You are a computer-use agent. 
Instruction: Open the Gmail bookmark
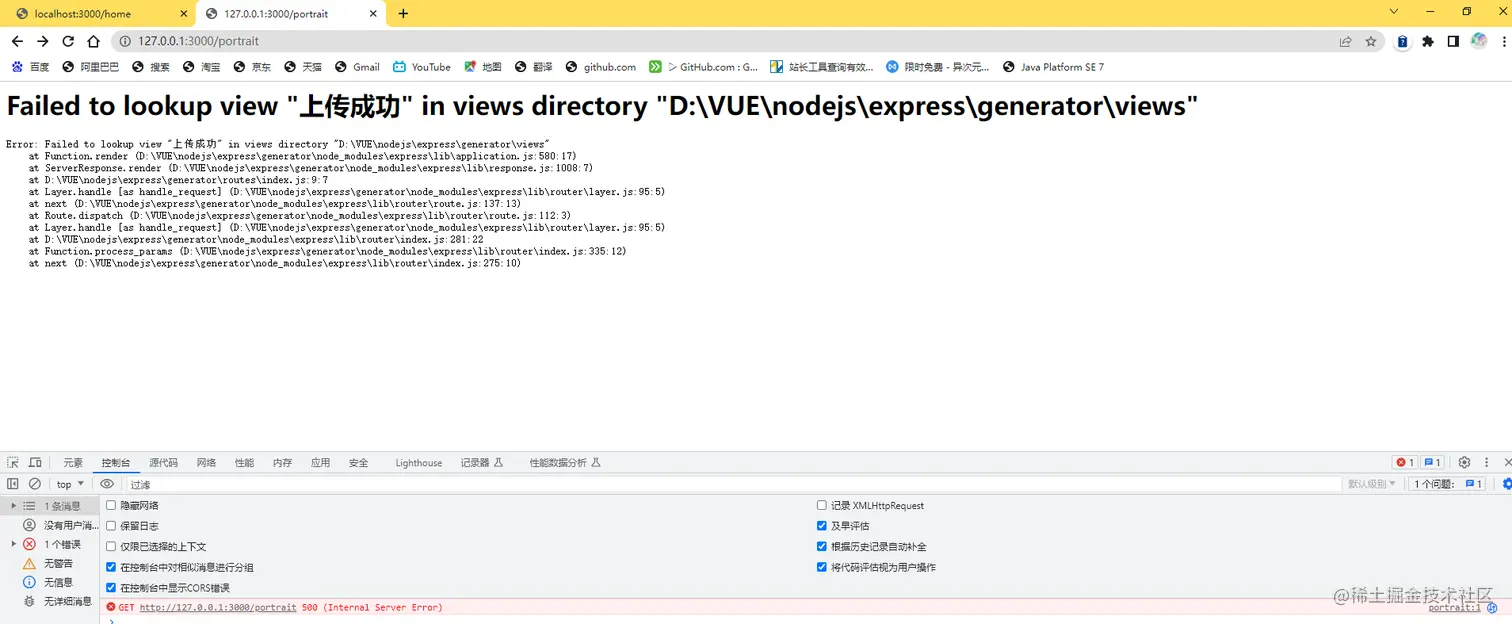tap(356, 67)
